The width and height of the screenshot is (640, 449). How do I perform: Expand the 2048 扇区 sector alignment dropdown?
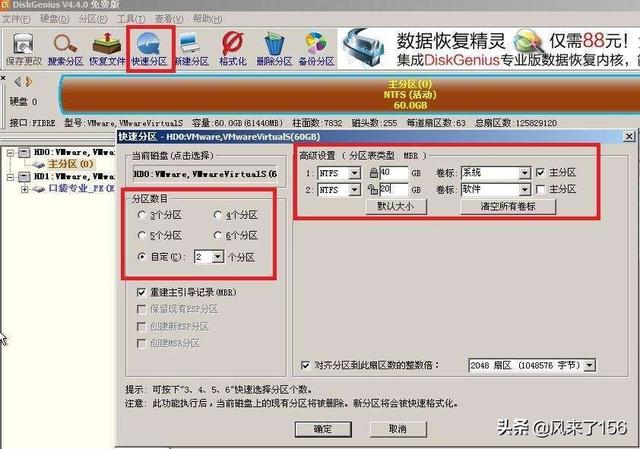(x=589, y=366)
